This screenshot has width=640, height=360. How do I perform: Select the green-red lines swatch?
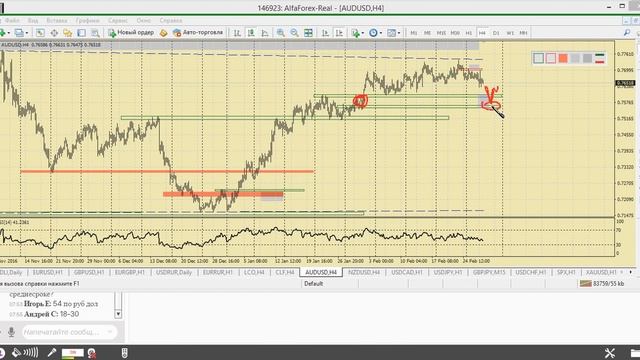point(600,58)
